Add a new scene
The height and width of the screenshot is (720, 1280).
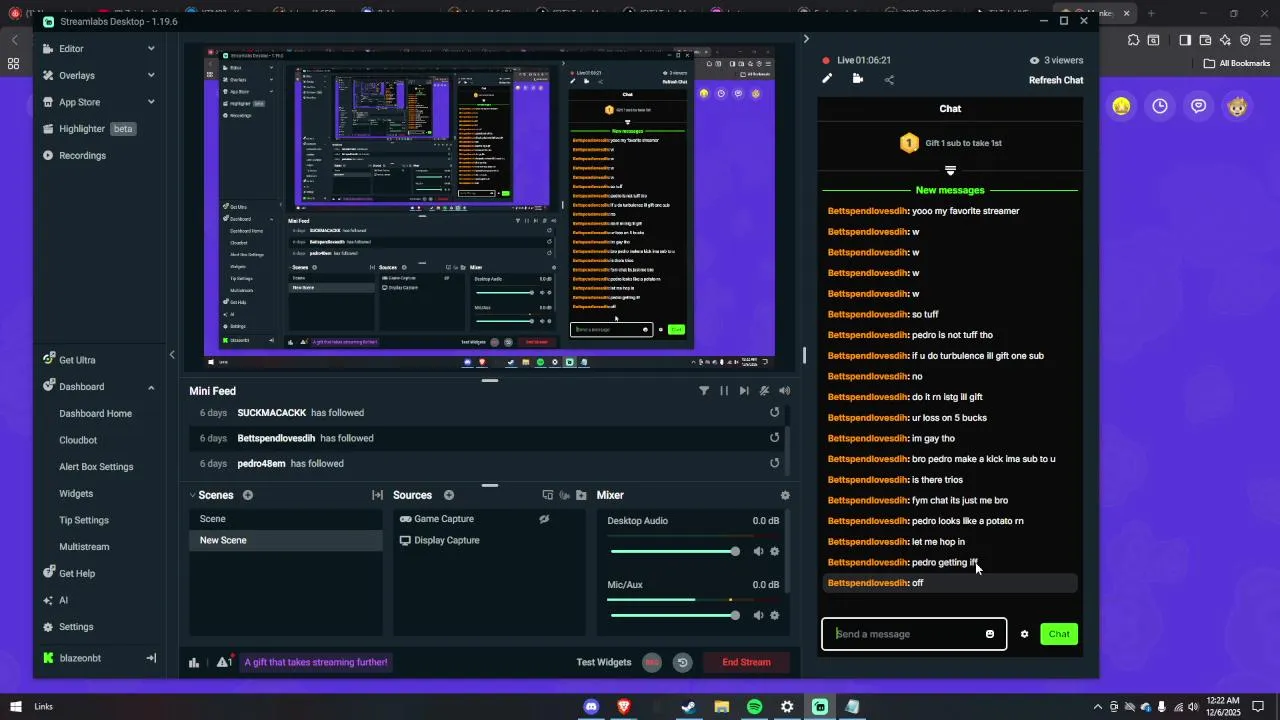248,495
